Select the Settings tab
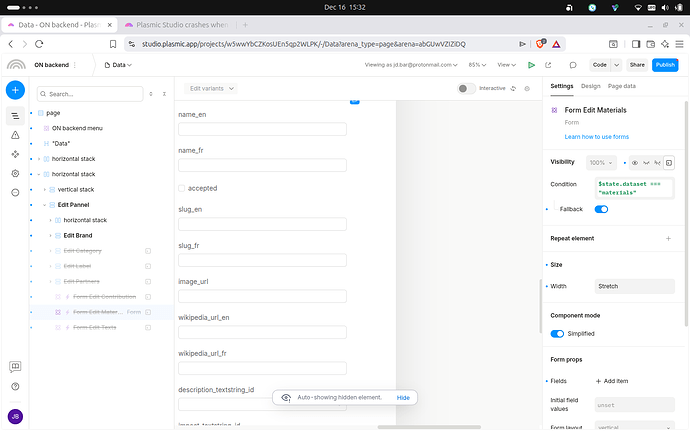The width and height of the screenshot is (690, 431). click(x=562, y=86)
